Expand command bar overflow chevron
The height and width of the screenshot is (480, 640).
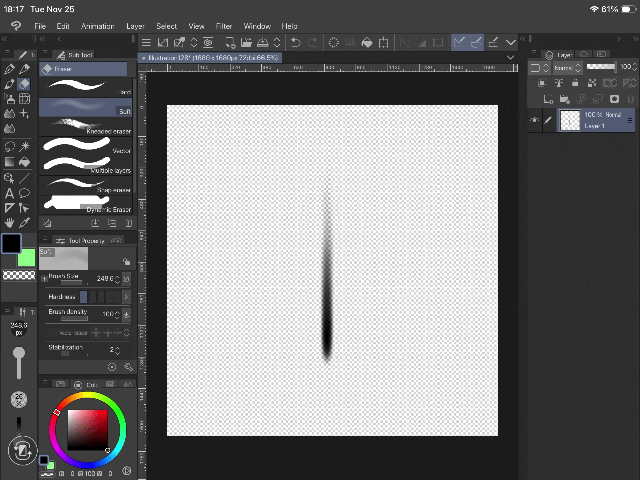(511, 42)
